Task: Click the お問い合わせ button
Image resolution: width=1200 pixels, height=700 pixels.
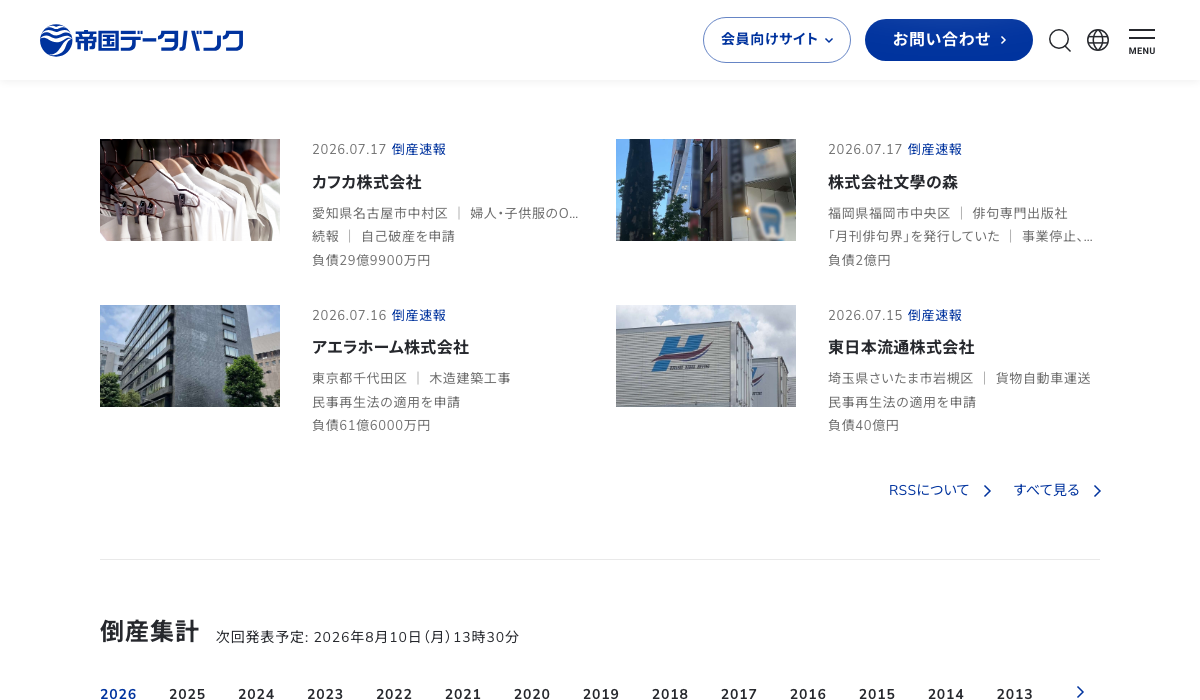Action: click(x=949, y=40)
